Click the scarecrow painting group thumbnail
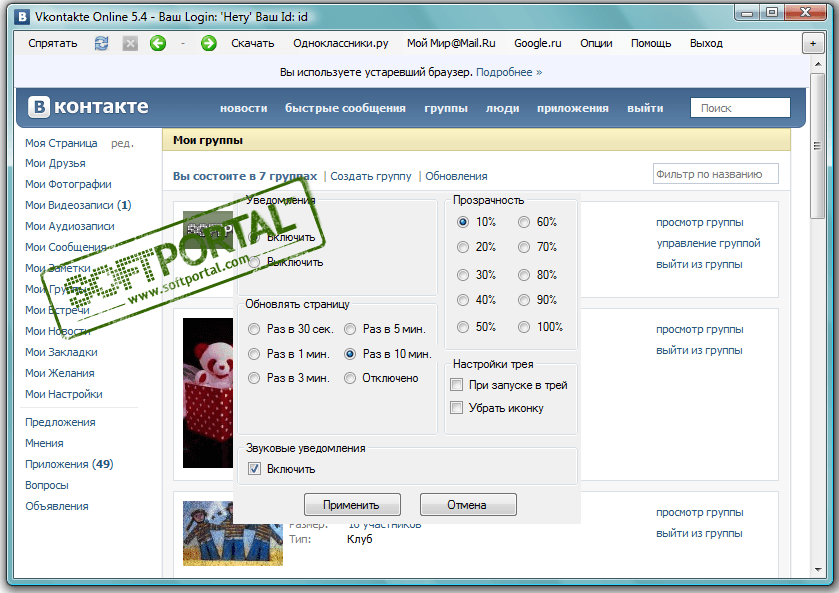 [233, 533]
